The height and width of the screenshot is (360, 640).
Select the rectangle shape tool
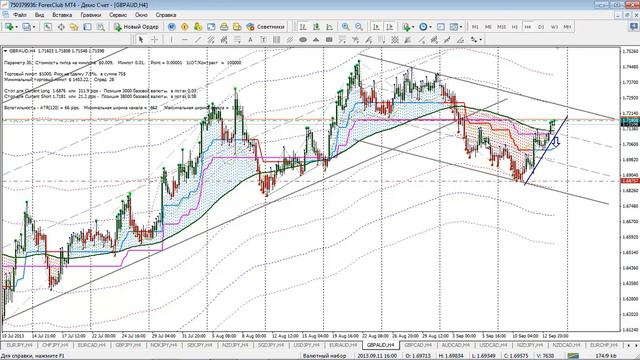pos(329,40)
